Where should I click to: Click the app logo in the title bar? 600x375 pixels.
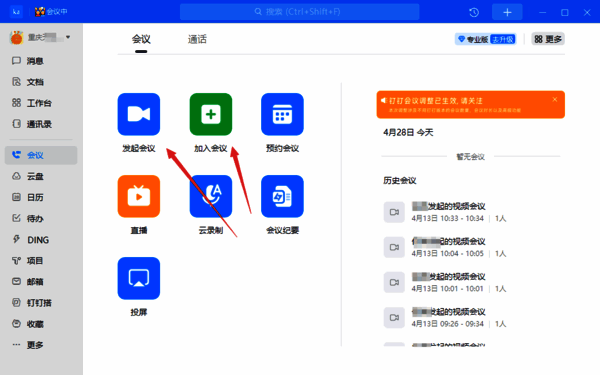pyautogui.click(x=16, y=12)
